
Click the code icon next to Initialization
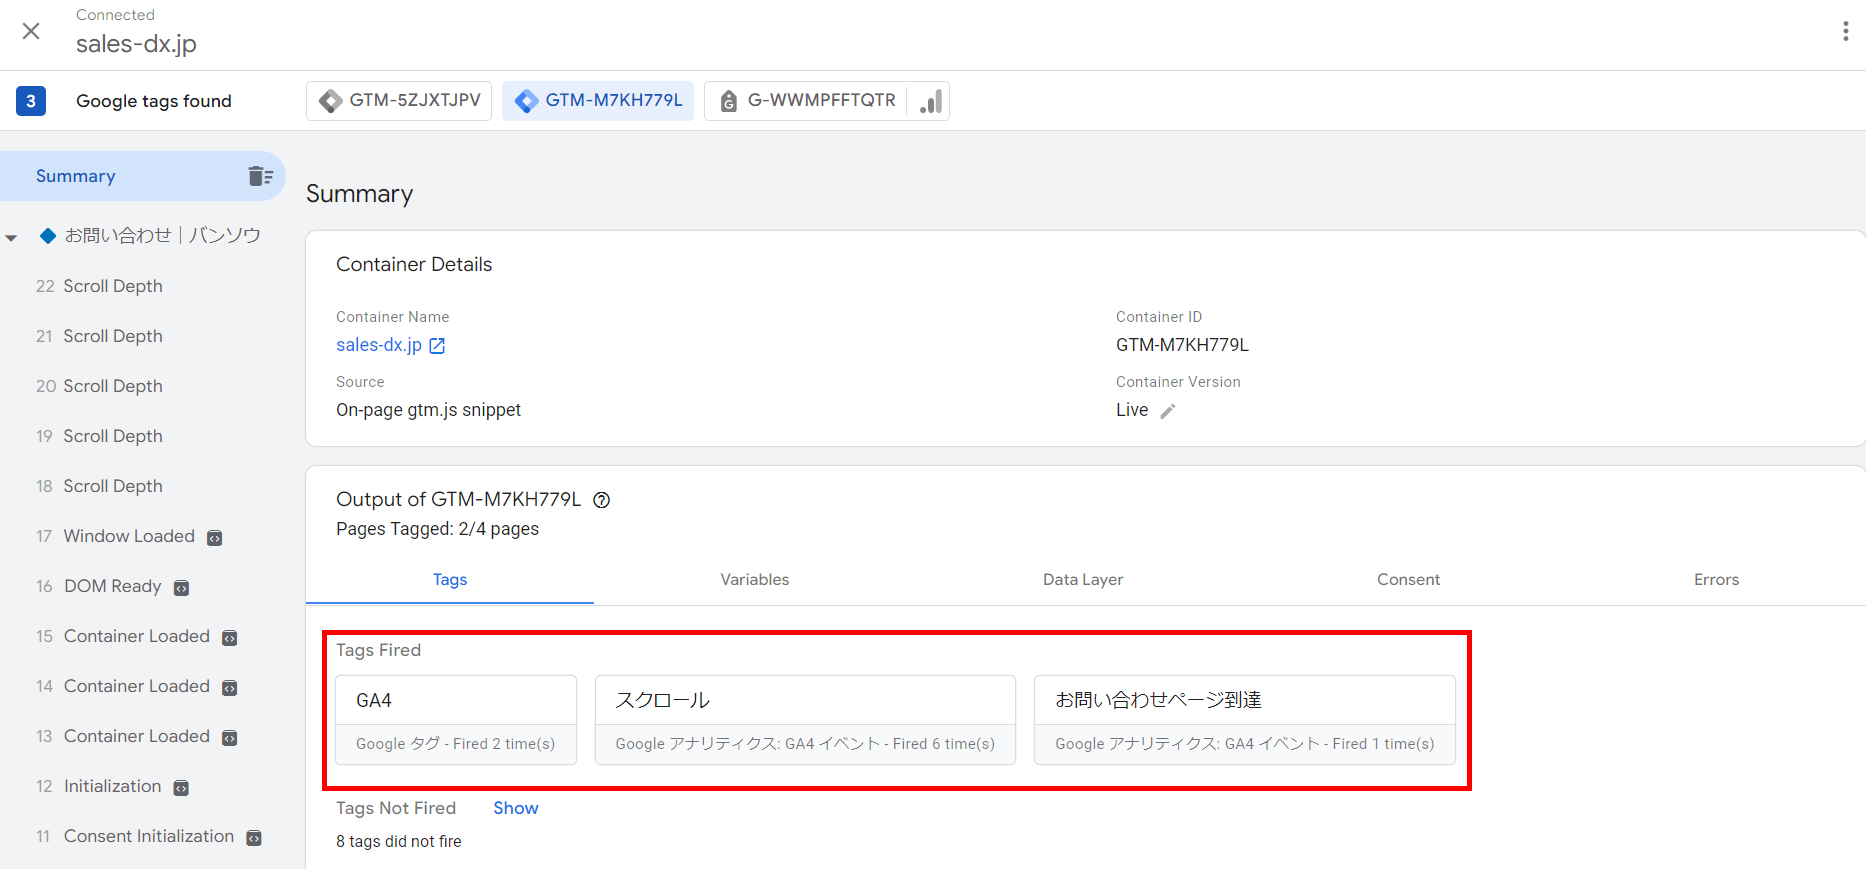(x=181, y=788)
